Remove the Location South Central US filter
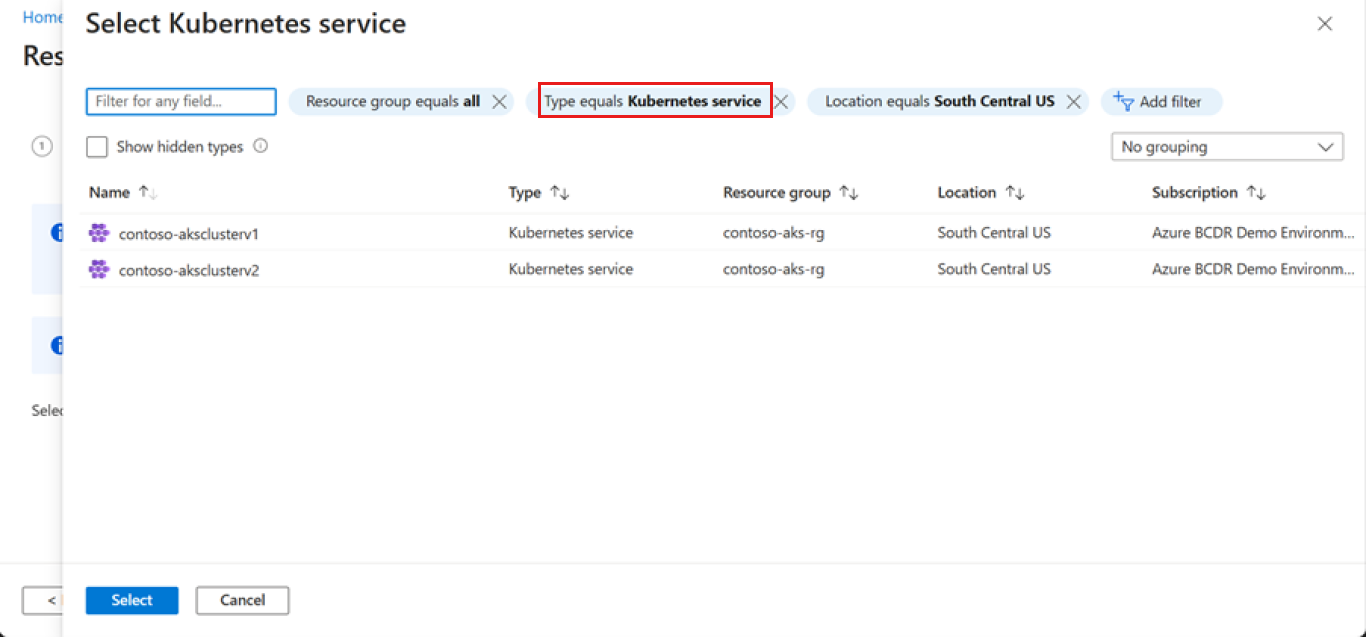Viewport: 1366px width, 637px height. pos(1074,101)
